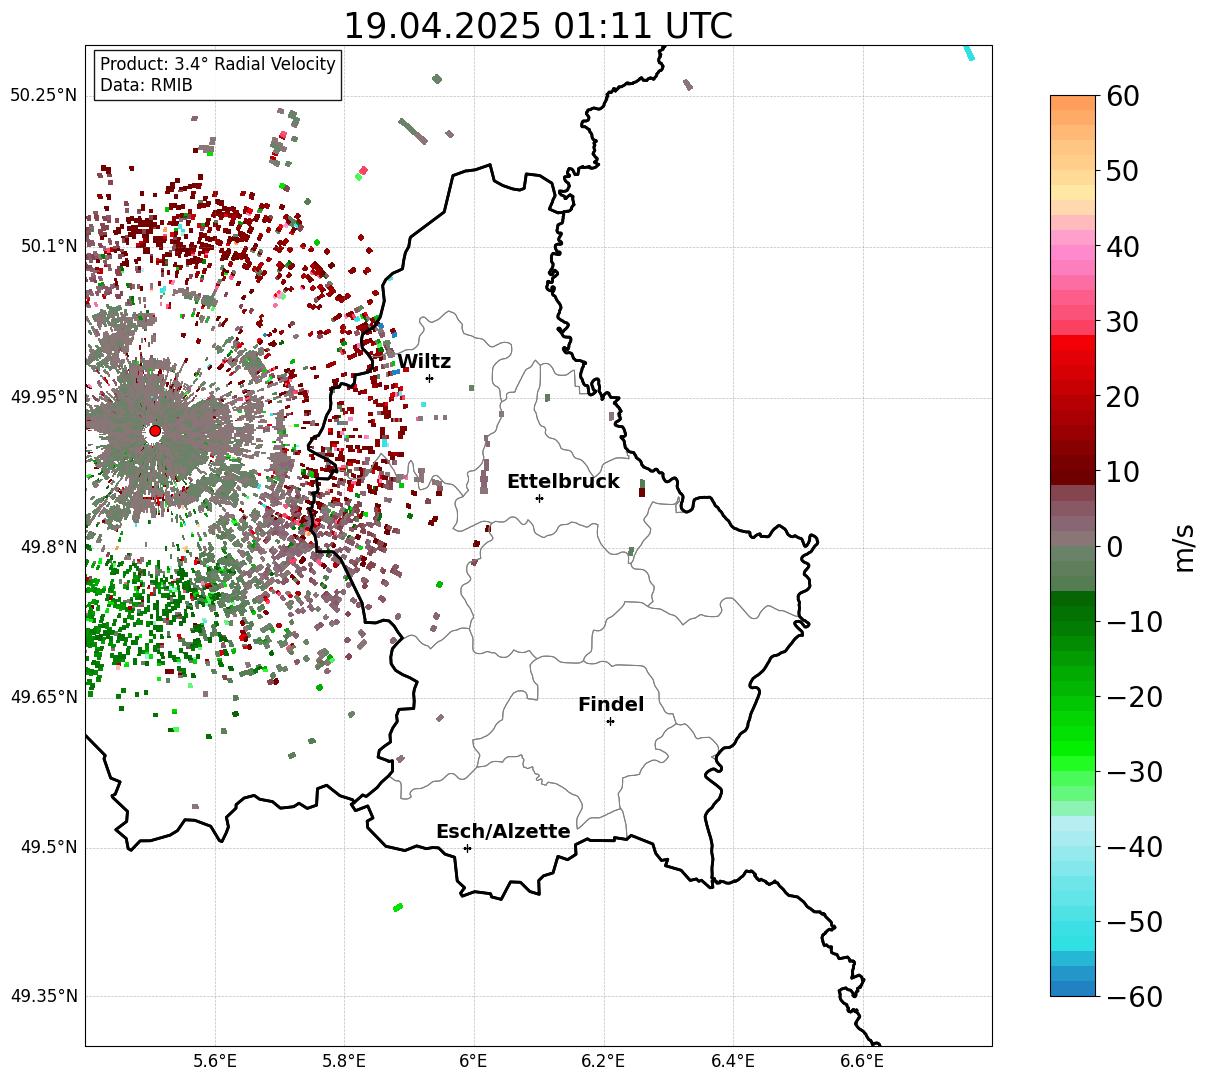Click the bright green echo south of Esch/Alzette

point(398,907)
